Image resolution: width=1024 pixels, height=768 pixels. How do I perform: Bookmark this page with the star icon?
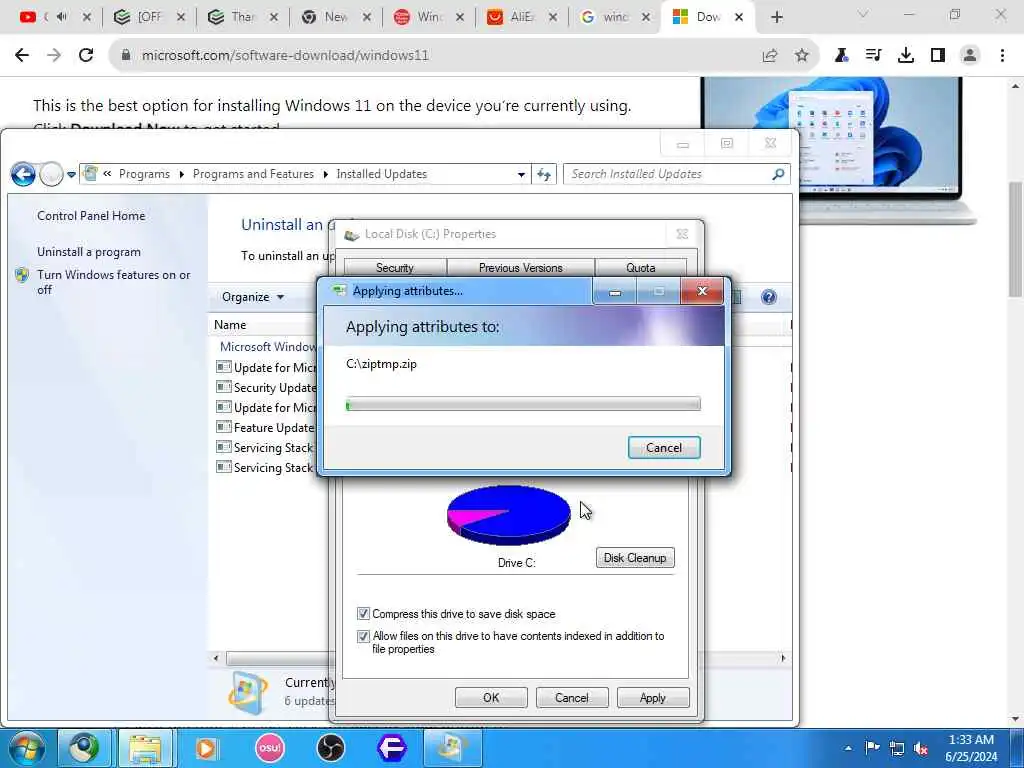pos(802,56)
